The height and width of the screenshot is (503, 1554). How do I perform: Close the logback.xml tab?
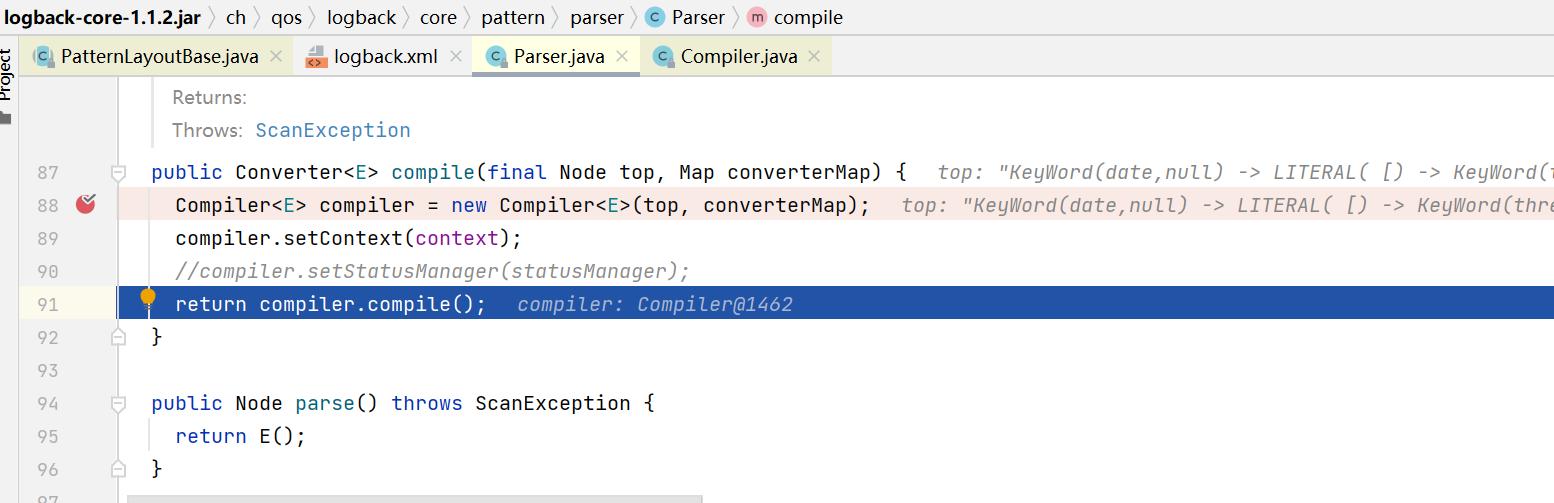point(455,57)
